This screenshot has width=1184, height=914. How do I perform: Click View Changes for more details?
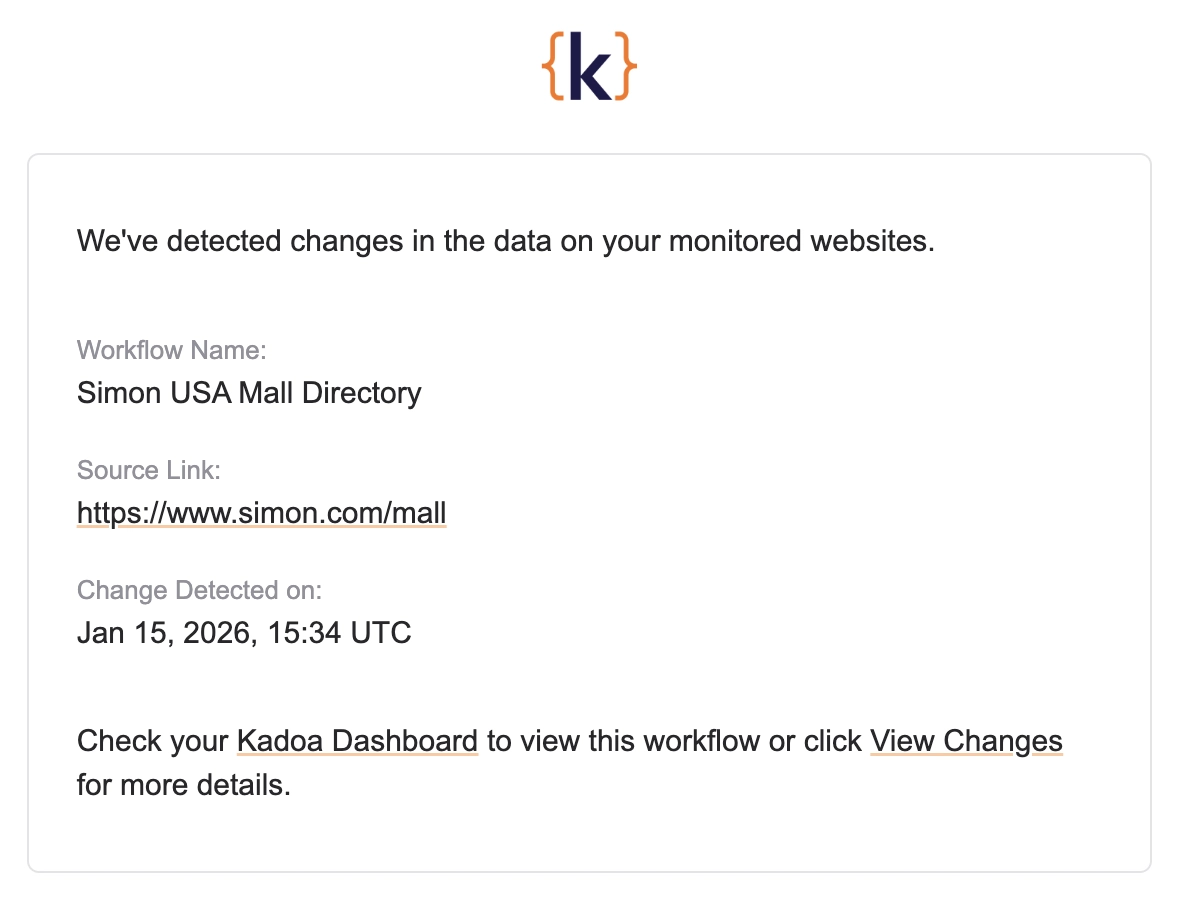966,741
